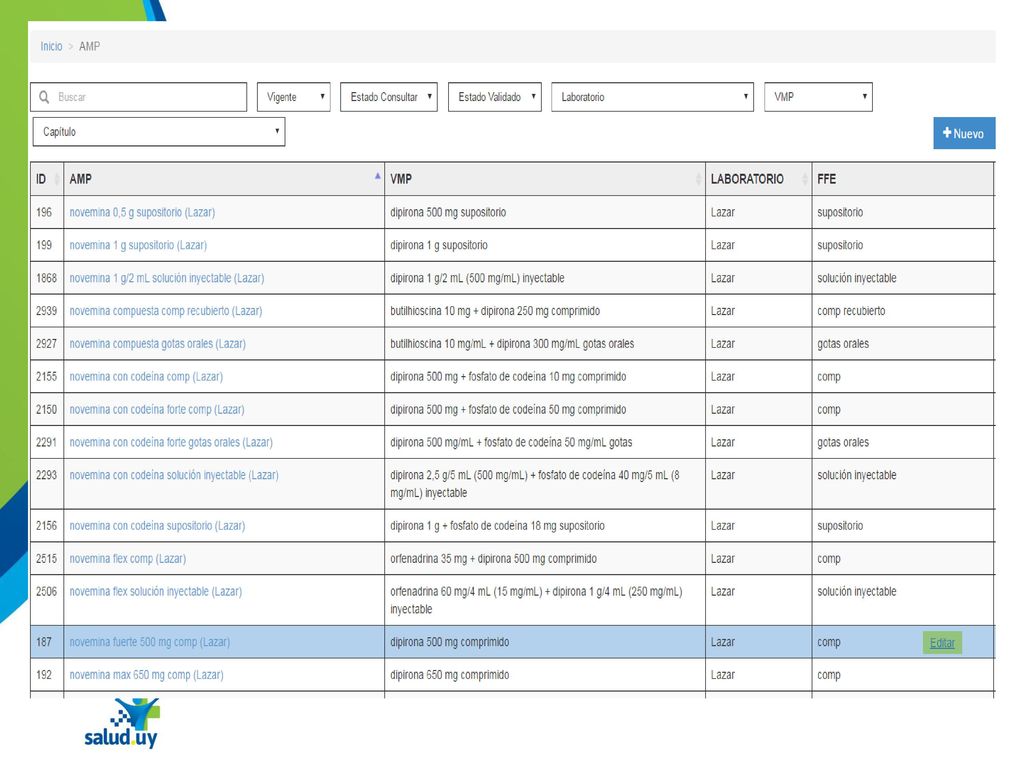Open the Capítulo dropdown
This screenshot has width=1024, height=768.
tap(159, 132)
